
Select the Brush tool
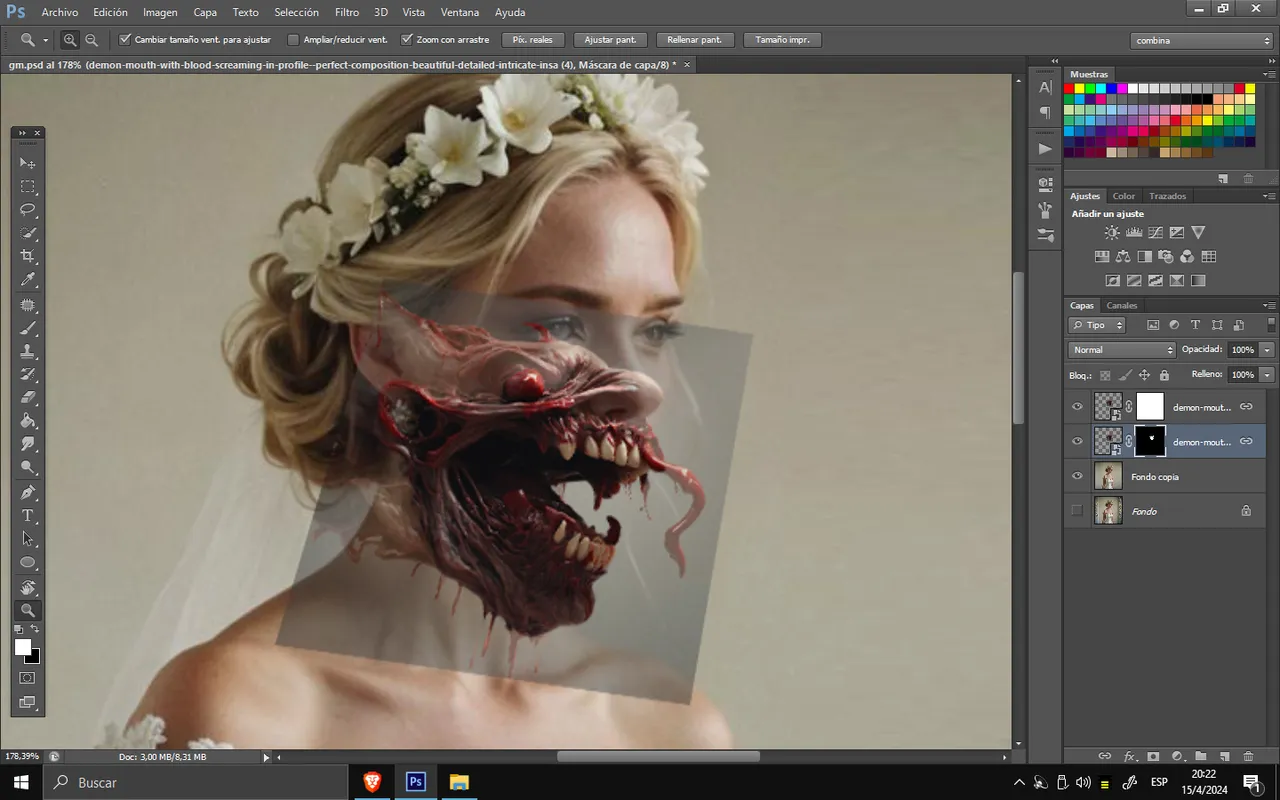(x=28, y=328)
